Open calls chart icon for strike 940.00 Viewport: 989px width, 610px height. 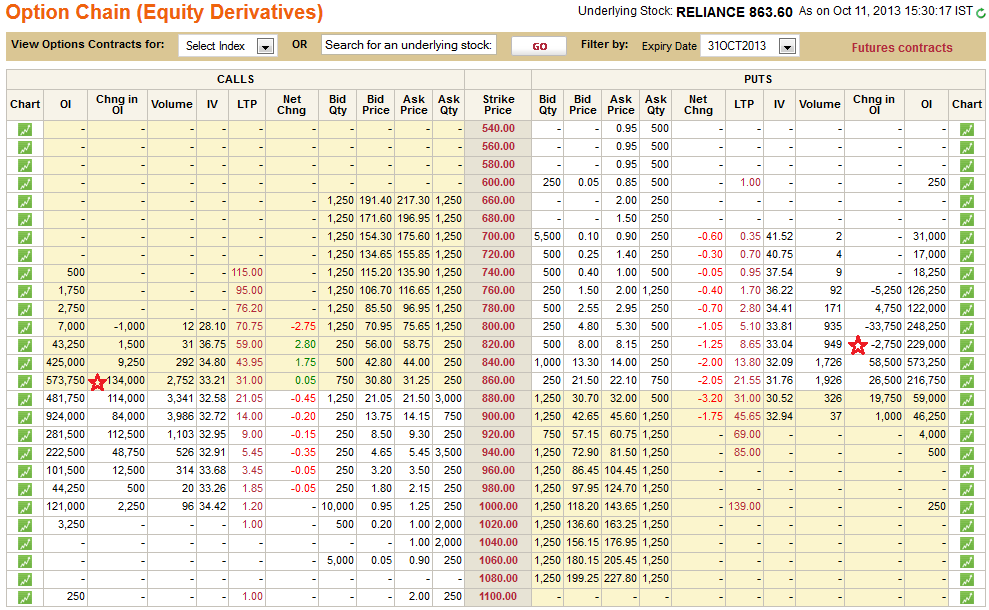pyautogui.click(x=25, y=454)
